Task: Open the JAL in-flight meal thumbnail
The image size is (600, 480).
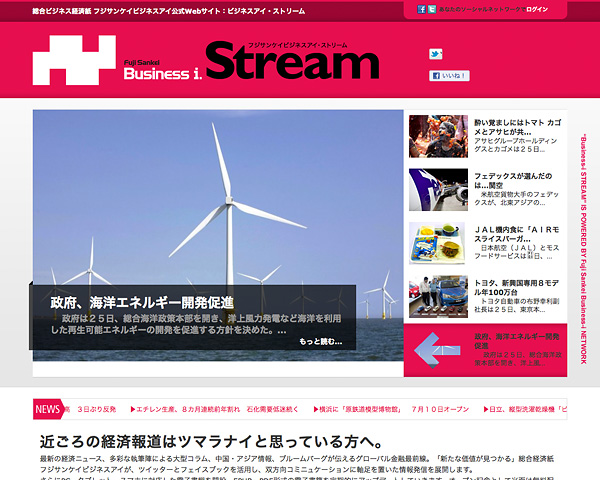Action: pos(437,243)
